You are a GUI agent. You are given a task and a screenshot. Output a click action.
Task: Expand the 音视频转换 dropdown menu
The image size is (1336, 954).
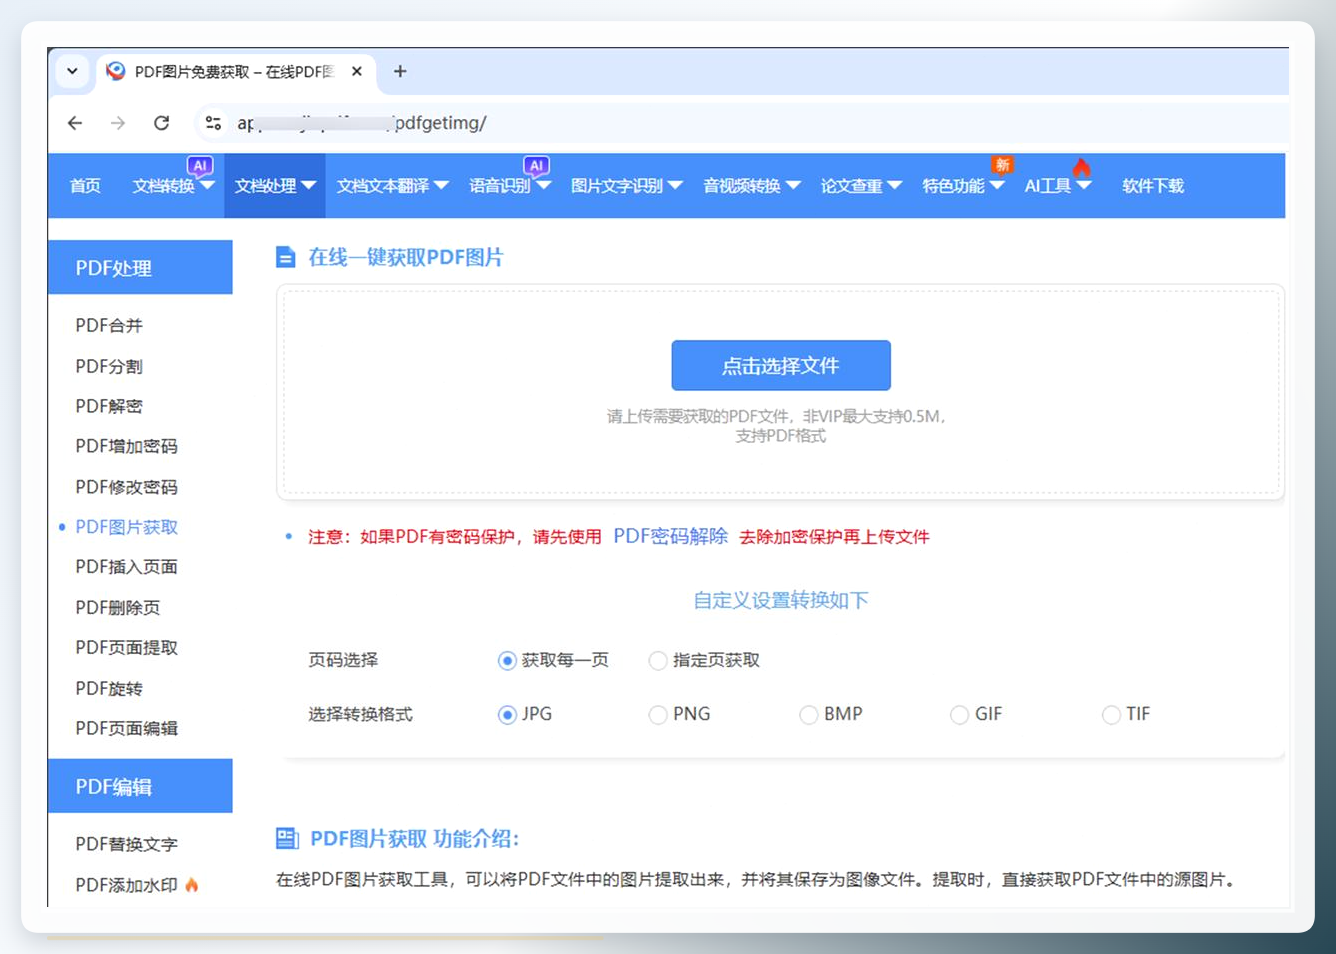751,186
